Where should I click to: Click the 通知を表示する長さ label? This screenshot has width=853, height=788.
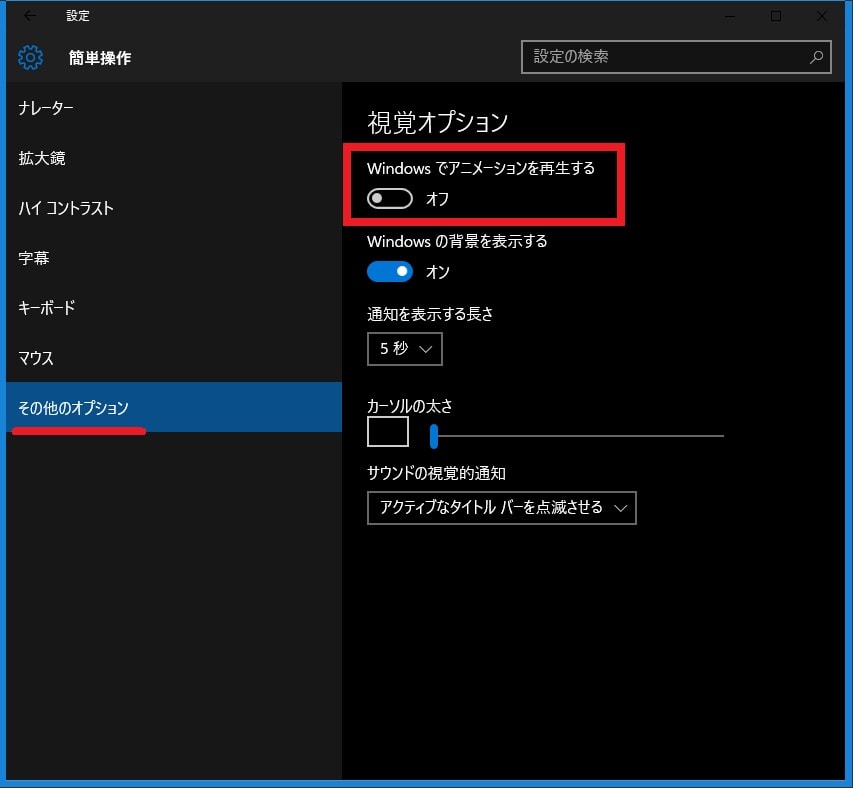tap(430, 314)
